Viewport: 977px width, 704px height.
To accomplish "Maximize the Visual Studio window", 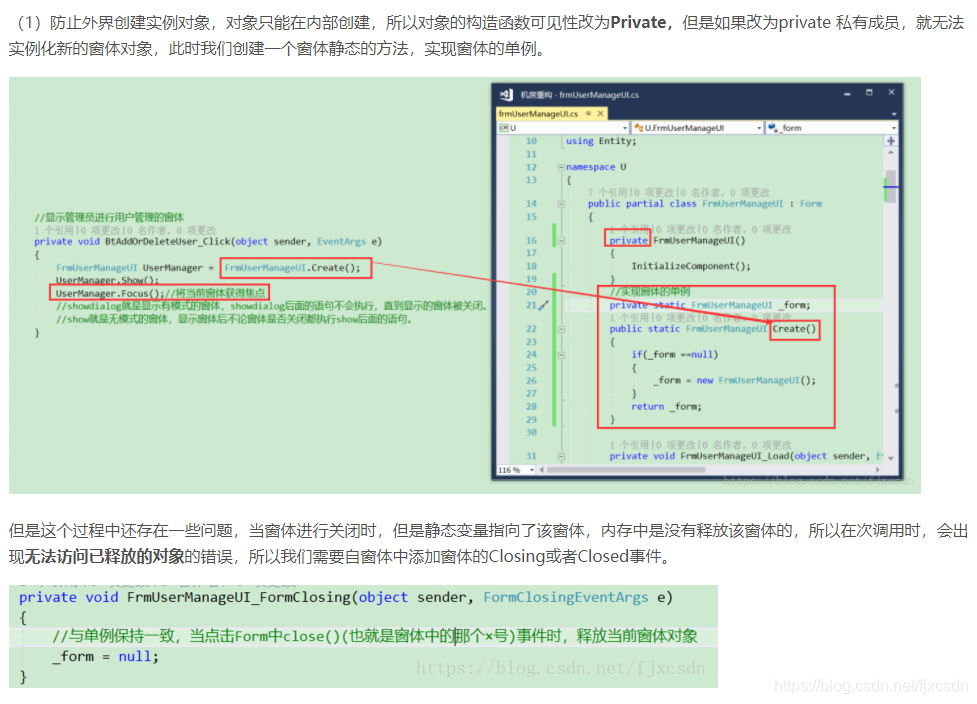I will point(869,93).
